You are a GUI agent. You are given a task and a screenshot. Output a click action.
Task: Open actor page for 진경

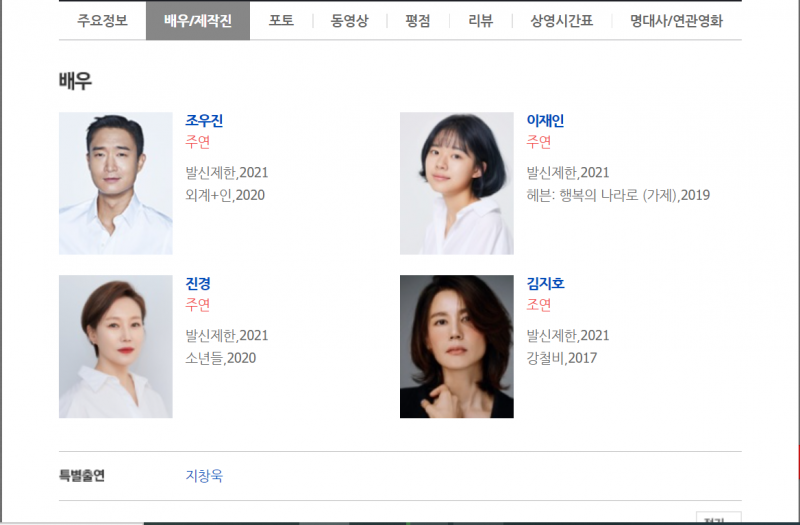tap(198, 283)
